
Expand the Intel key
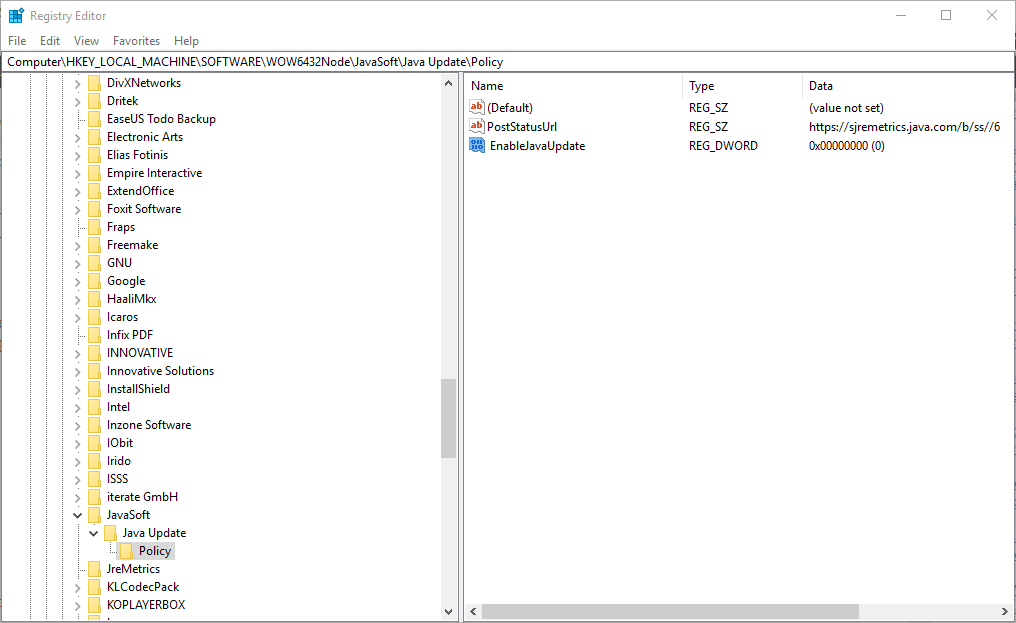pos(77,407)
